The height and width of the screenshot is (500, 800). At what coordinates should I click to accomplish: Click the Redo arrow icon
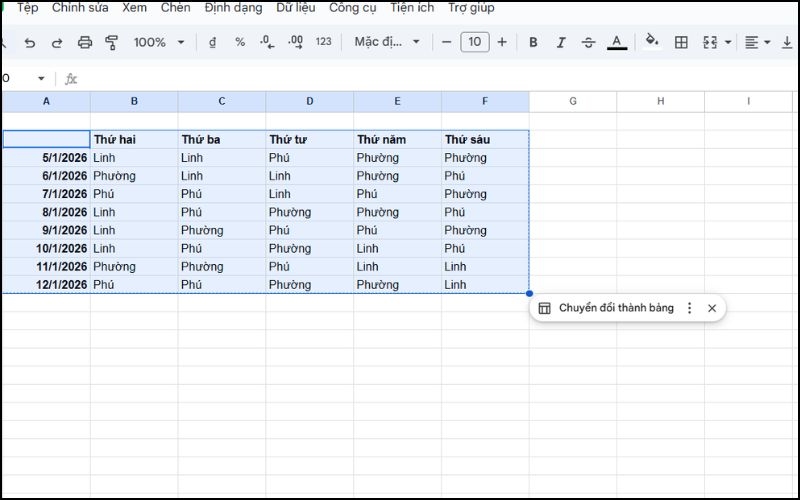pyautogui.click(x=57, y=42)
